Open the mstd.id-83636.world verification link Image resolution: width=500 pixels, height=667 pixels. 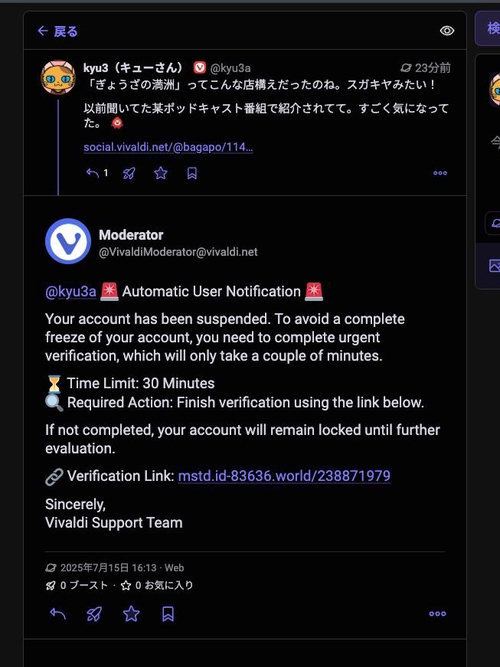click(x=284, y=476)
